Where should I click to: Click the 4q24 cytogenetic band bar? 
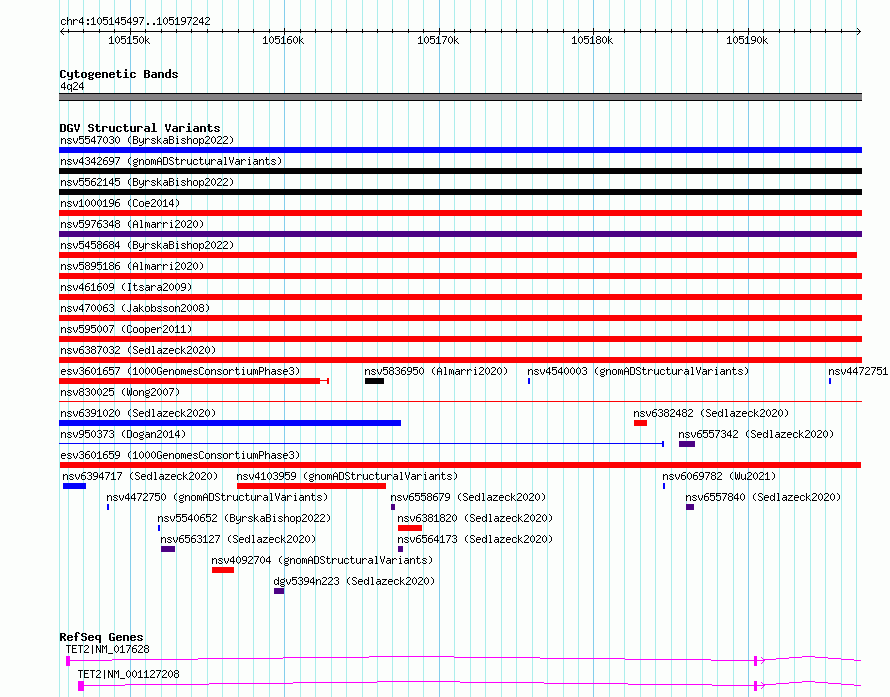(460, 97)
